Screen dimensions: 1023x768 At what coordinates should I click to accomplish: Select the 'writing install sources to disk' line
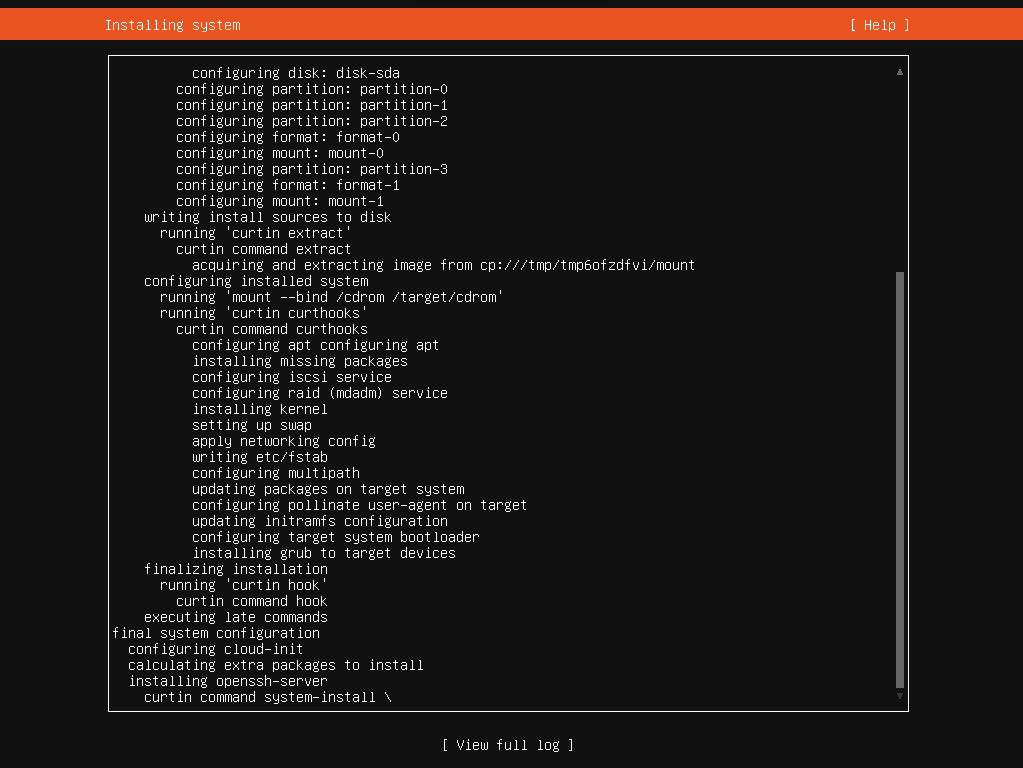[x=267, y=217]
